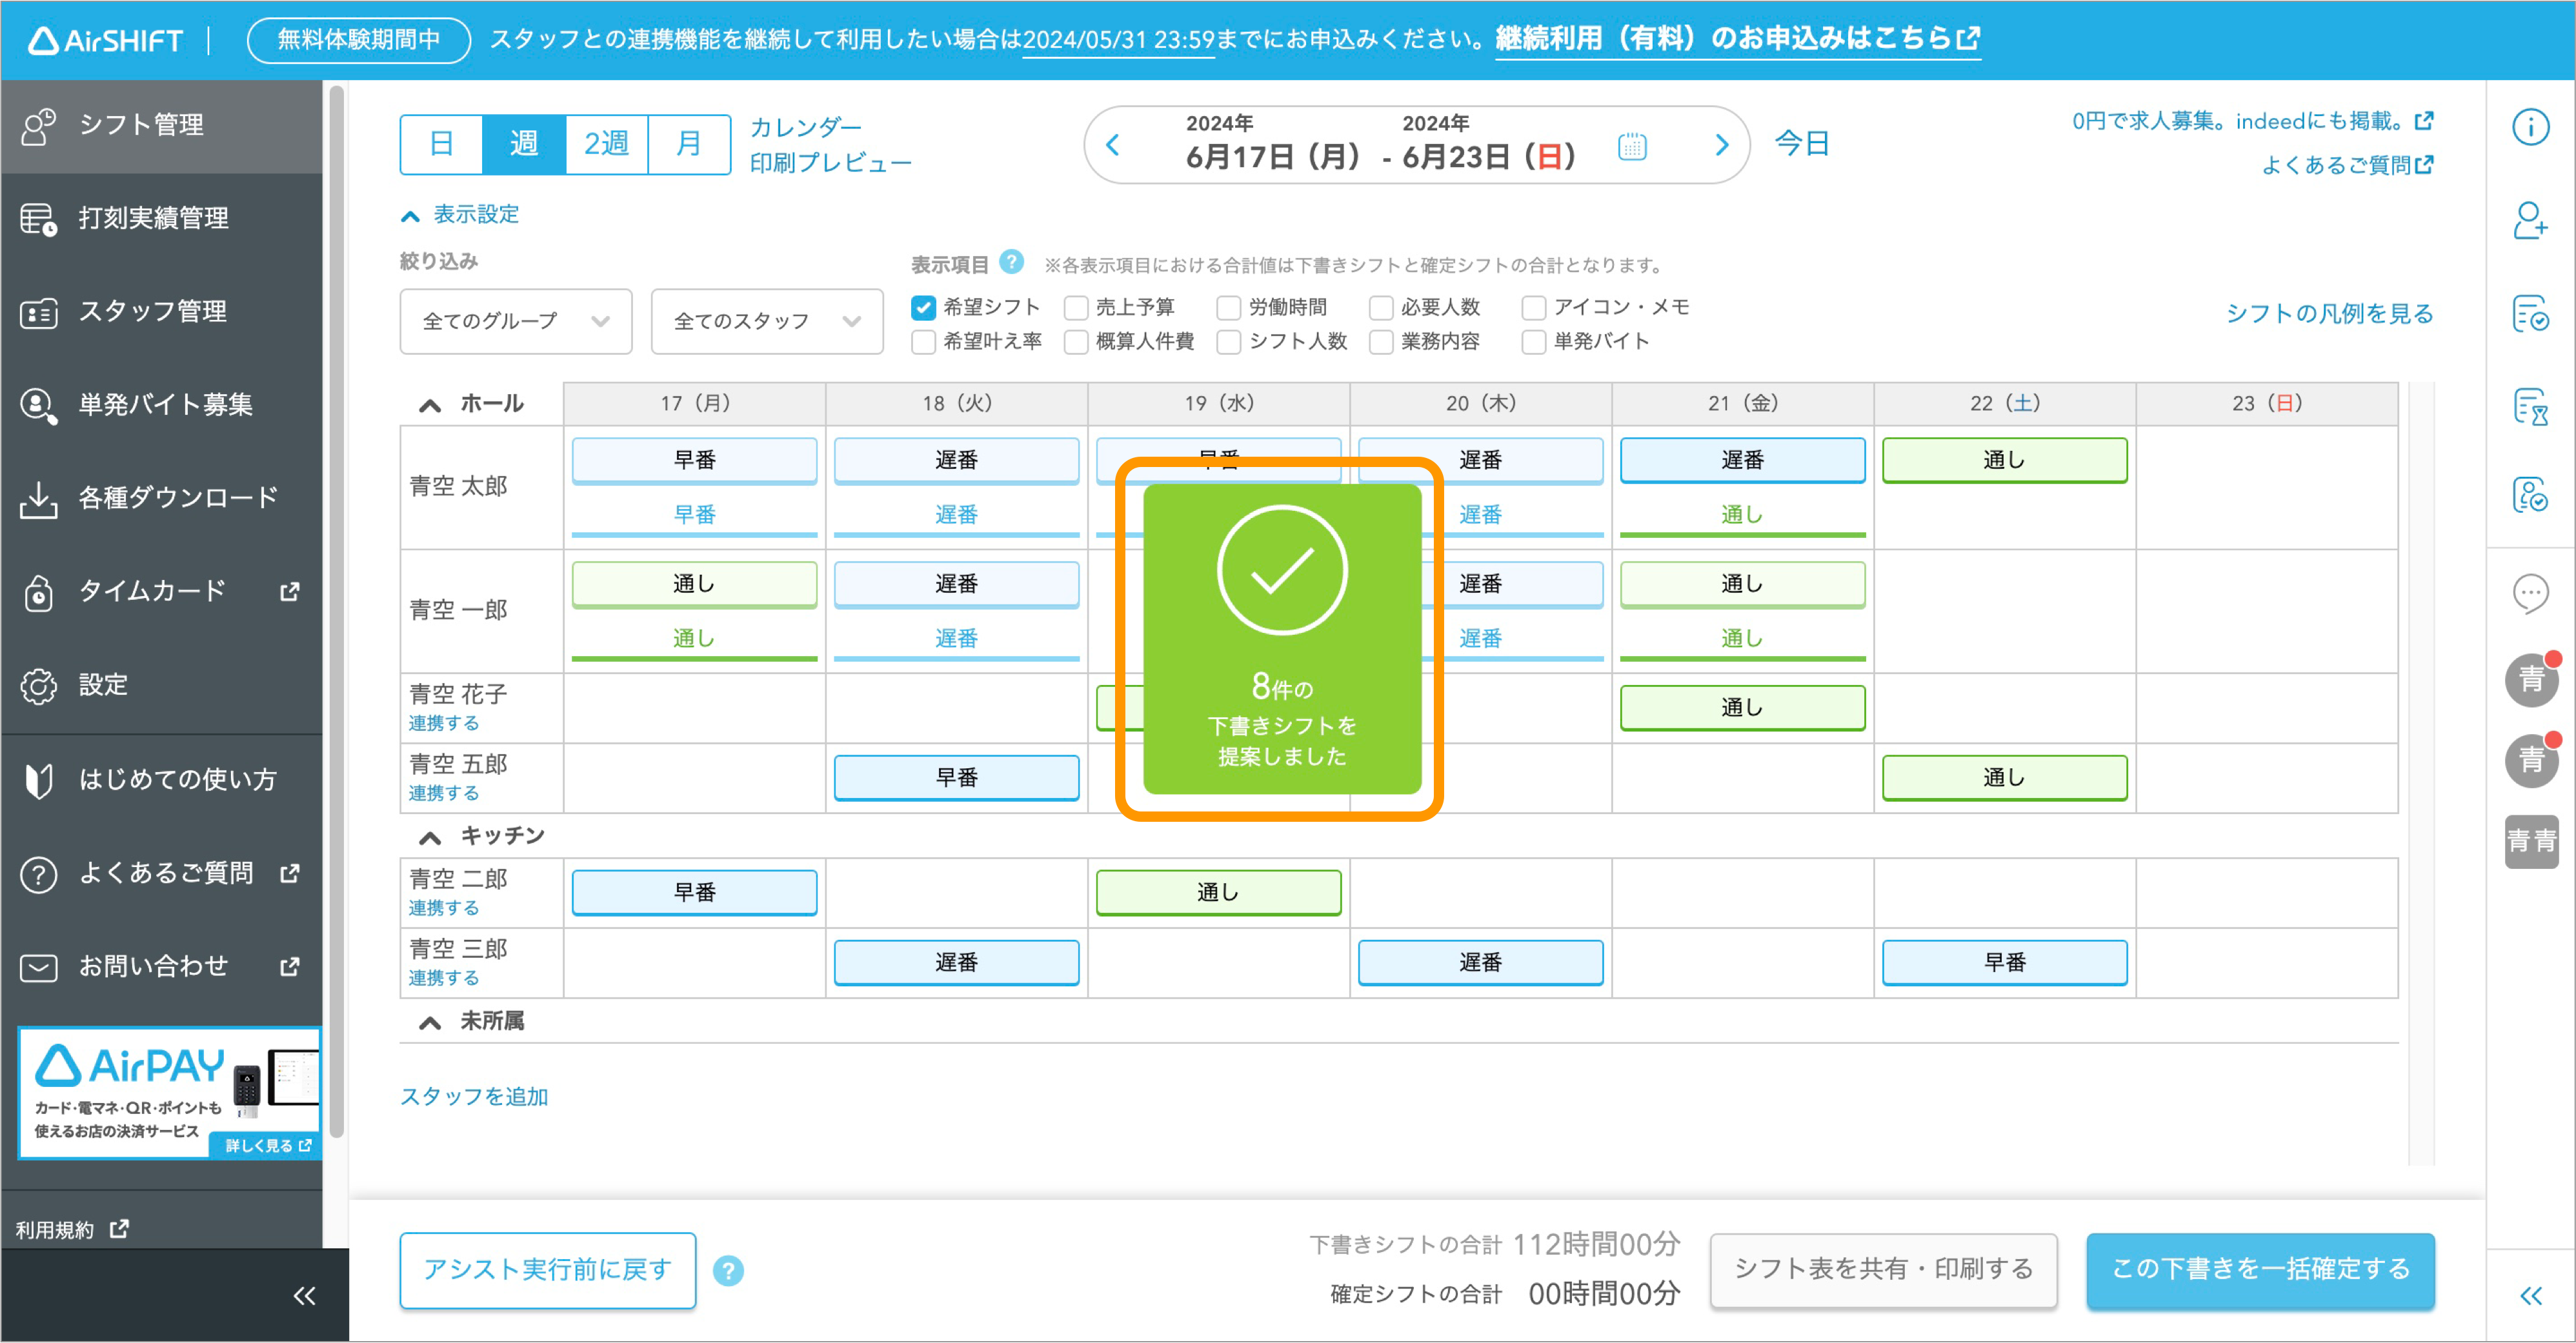
Task: Open the 全てのグループ dropdown
Action: coord(516,321)
